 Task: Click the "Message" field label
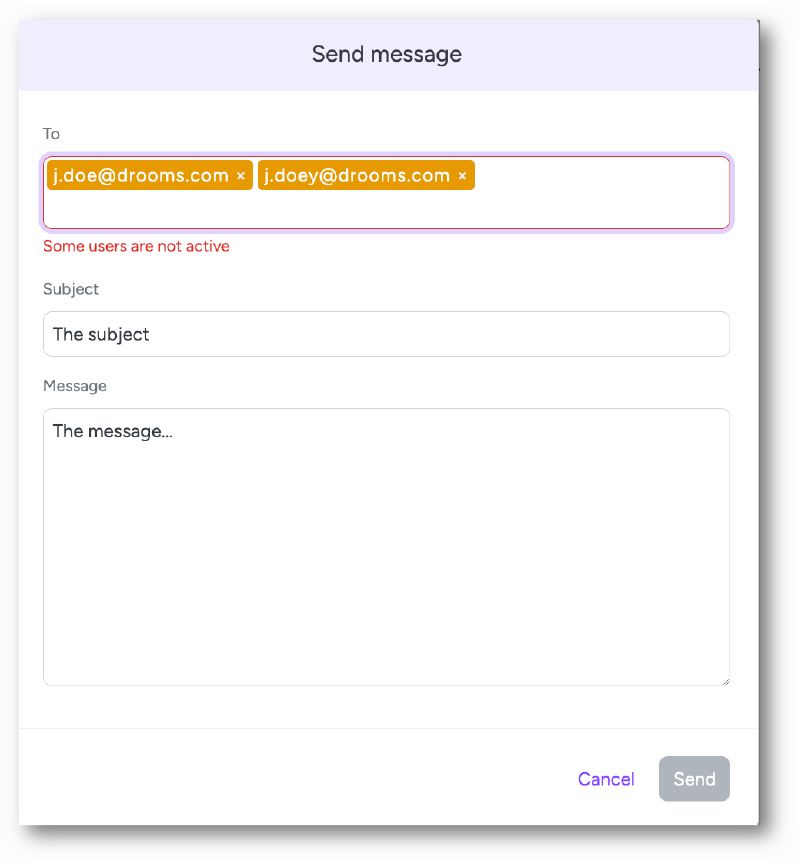[x=75, y=386]
